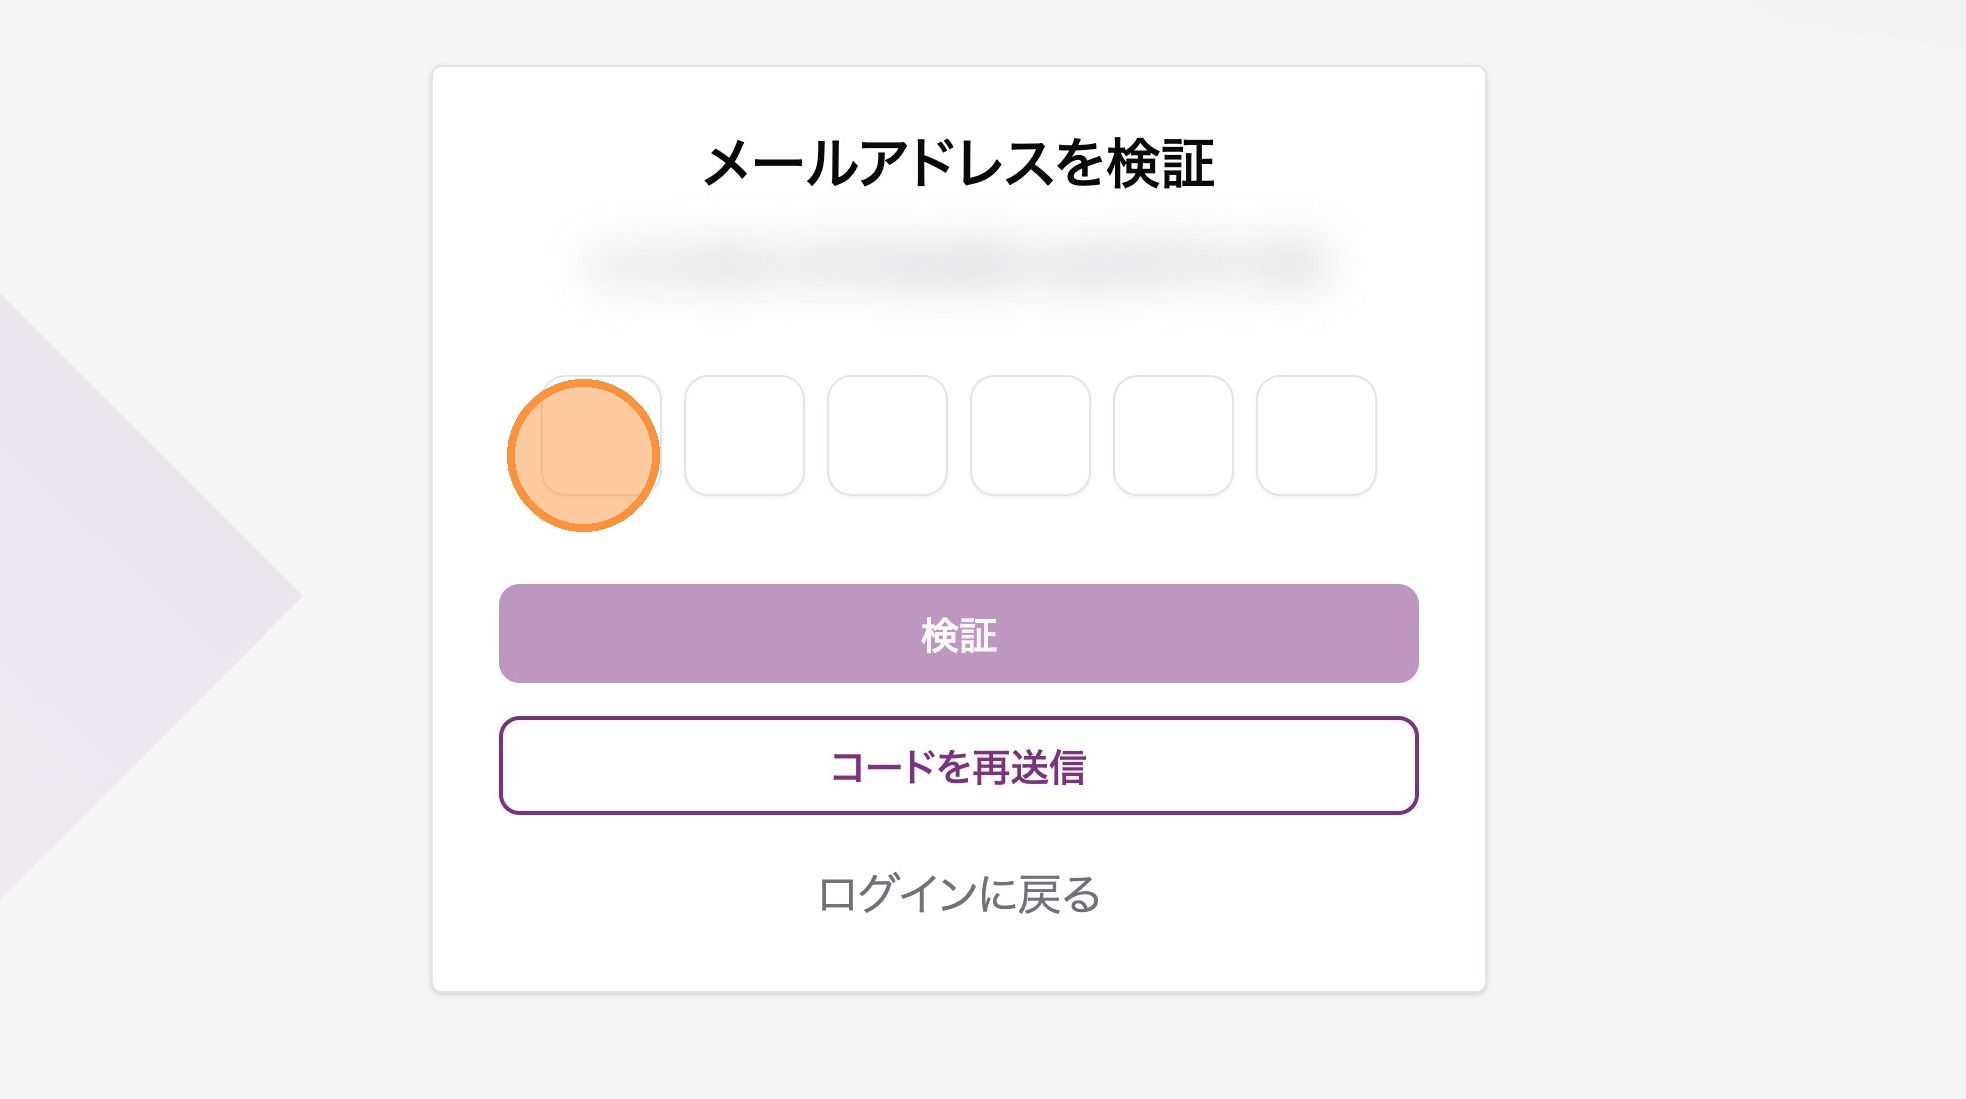
Task: Return to the login screen
Action: click(958, 894)
